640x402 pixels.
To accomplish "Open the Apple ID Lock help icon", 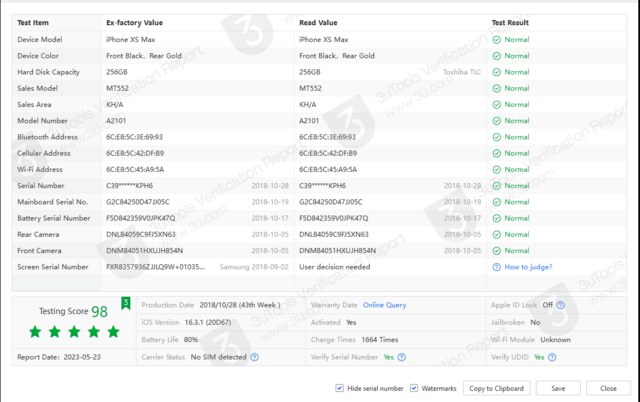I will (560, 305).
